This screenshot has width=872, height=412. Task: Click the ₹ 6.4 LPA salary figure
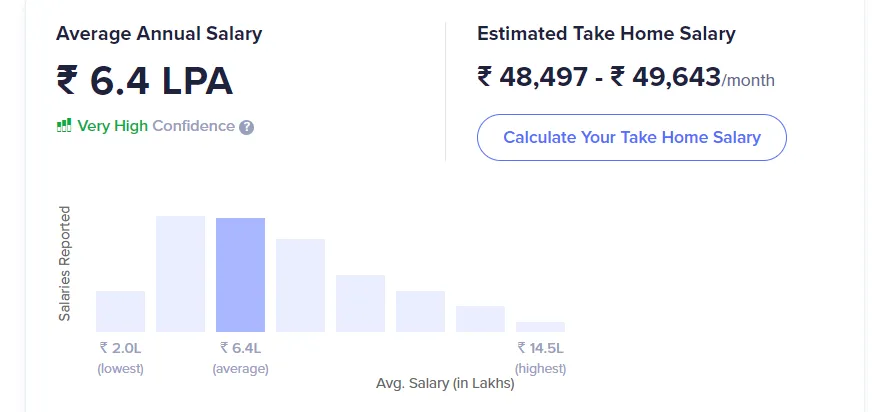click(x=145, y=82)
